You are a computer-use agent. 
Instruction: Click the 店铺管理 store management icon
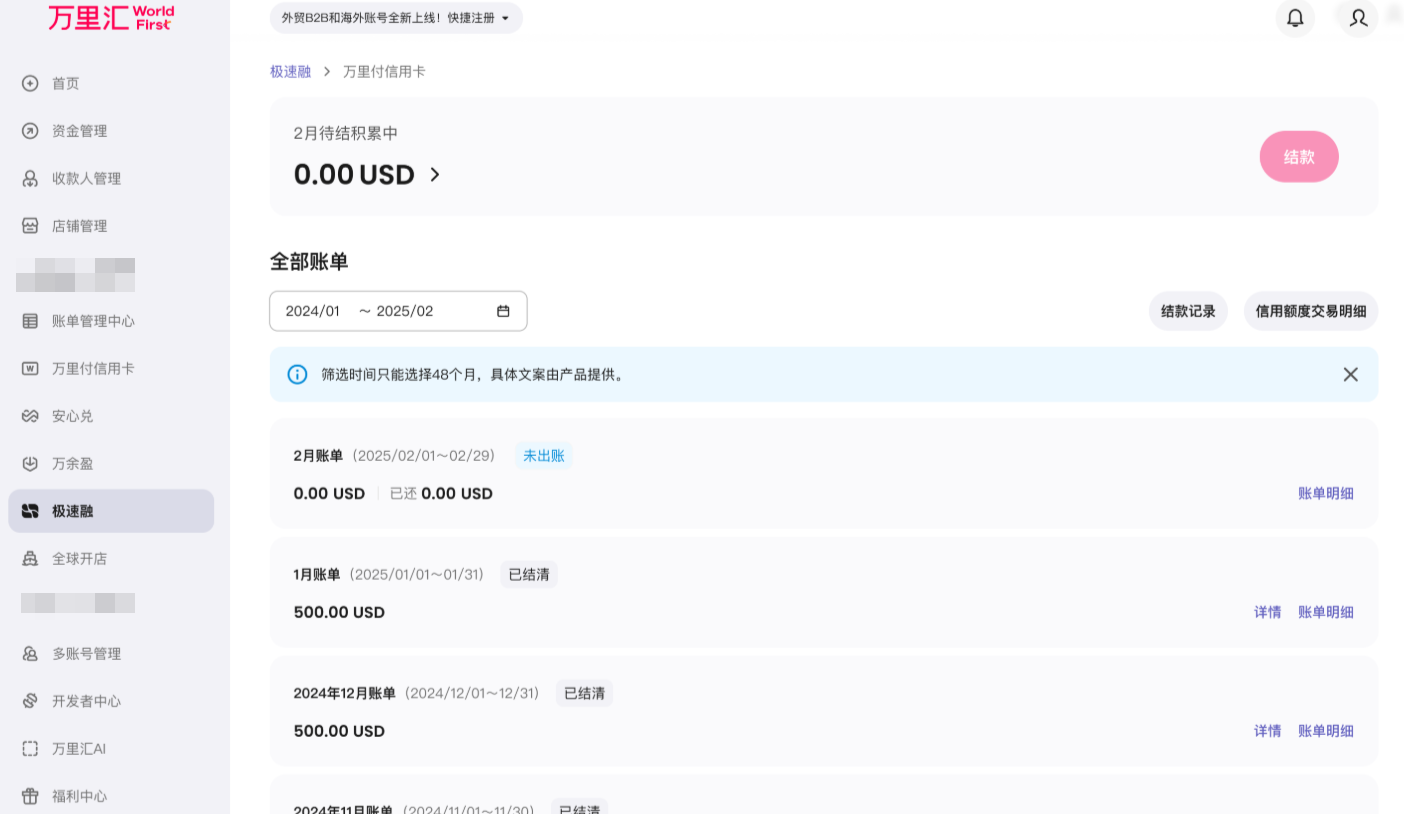point(30,225)
